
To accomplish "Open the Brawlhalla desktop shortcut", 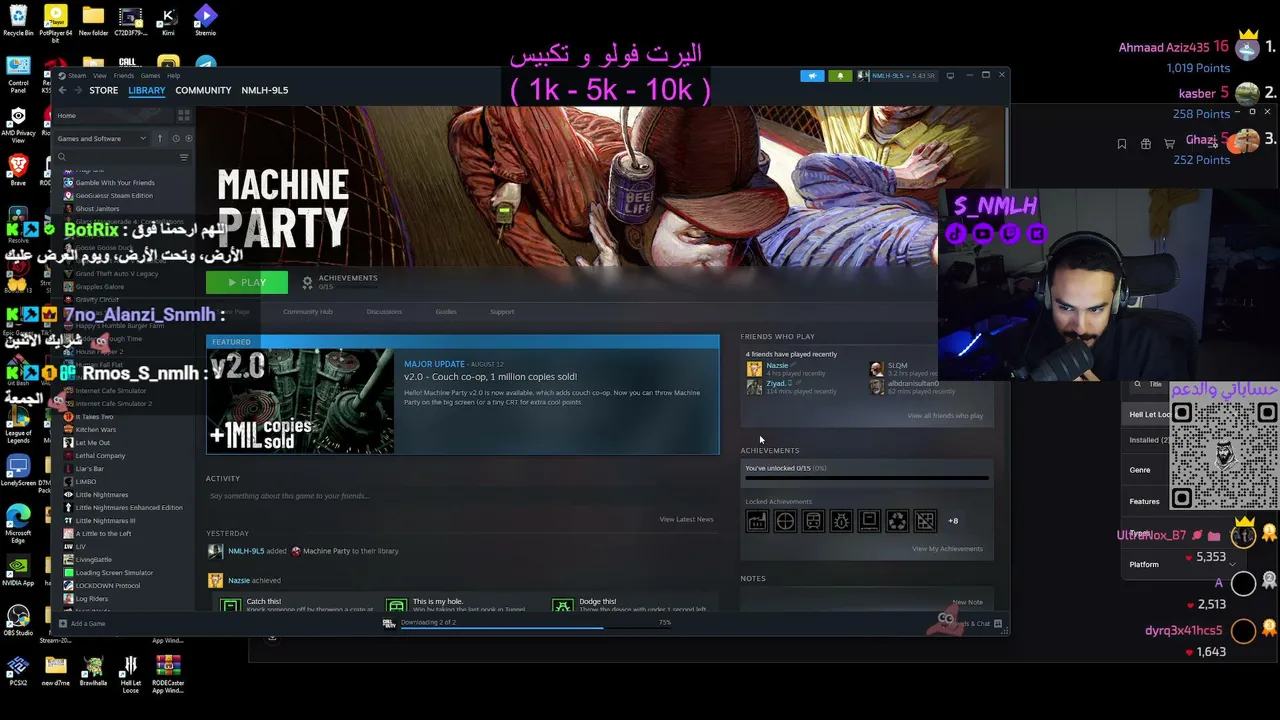I will tap(93, 672).
